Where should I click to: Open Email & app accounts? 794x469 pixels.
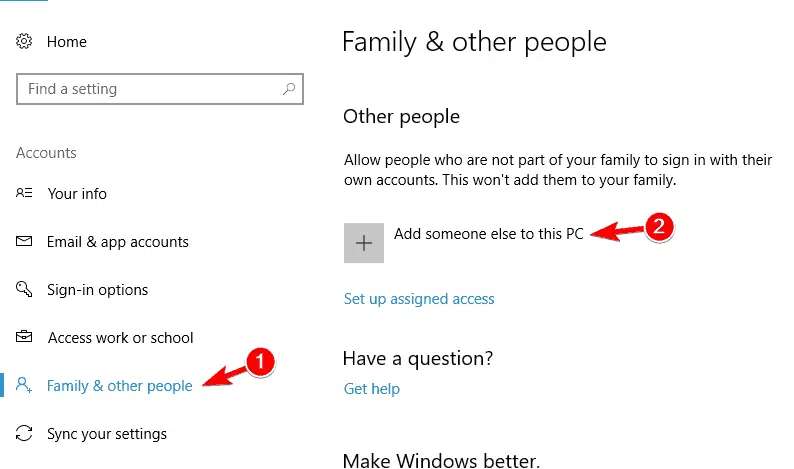click(x=117, y=242)
